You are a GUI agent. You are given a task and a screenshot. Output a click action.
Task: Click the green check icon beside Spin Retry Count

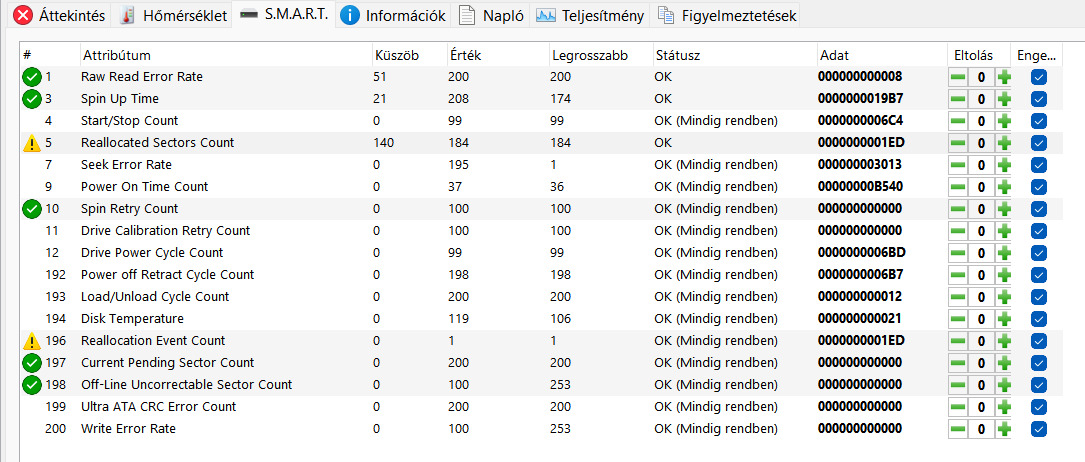tap(31, 209)
